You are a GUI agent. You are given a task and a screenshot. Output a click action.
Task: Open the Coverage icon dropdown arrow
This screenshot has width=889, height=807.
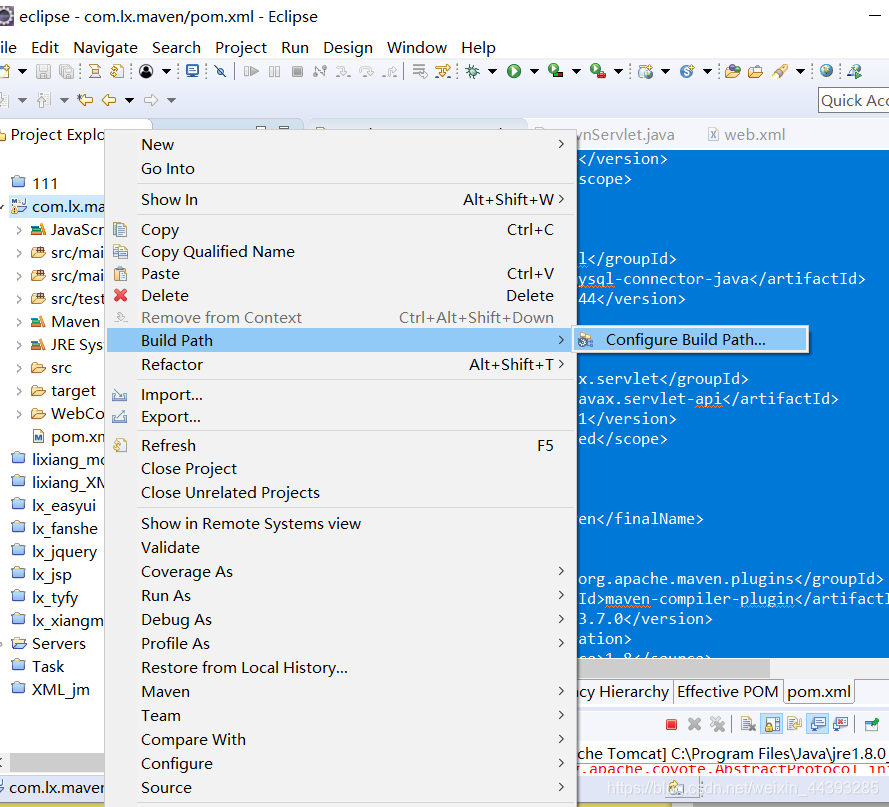(x=576, y=71)
